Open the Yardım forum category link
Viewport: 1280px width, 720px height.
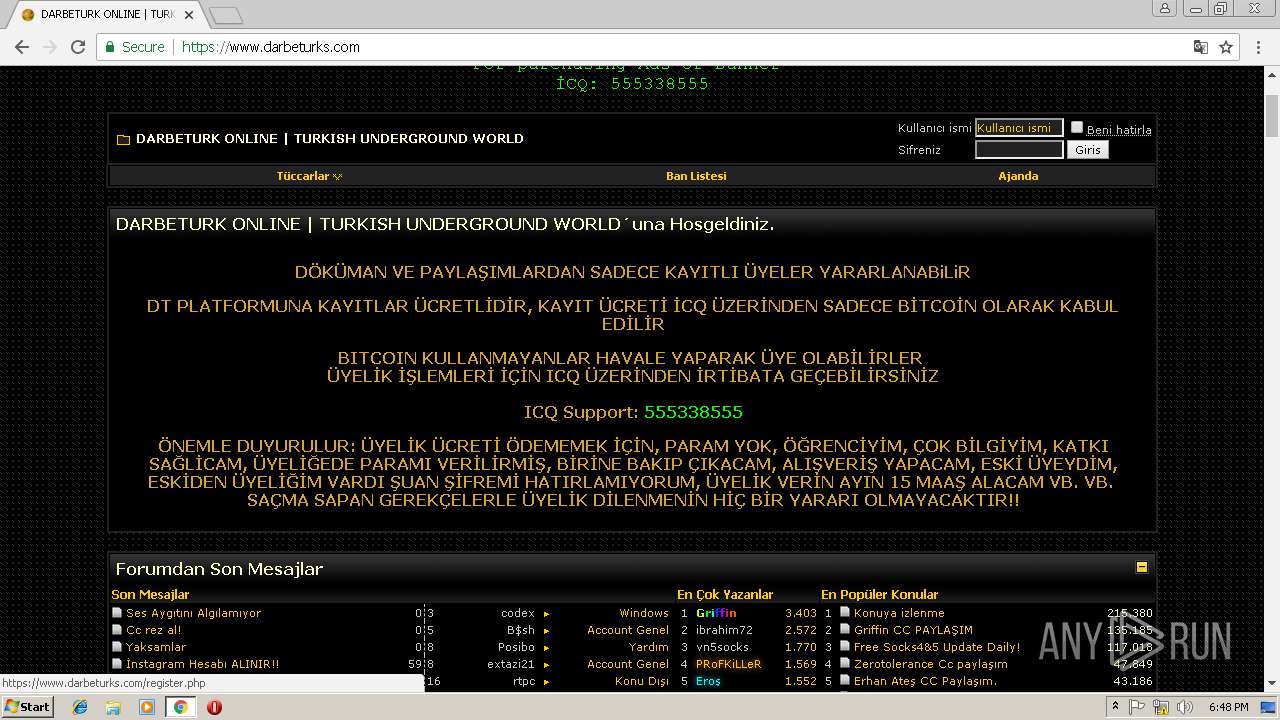(649, 647)
